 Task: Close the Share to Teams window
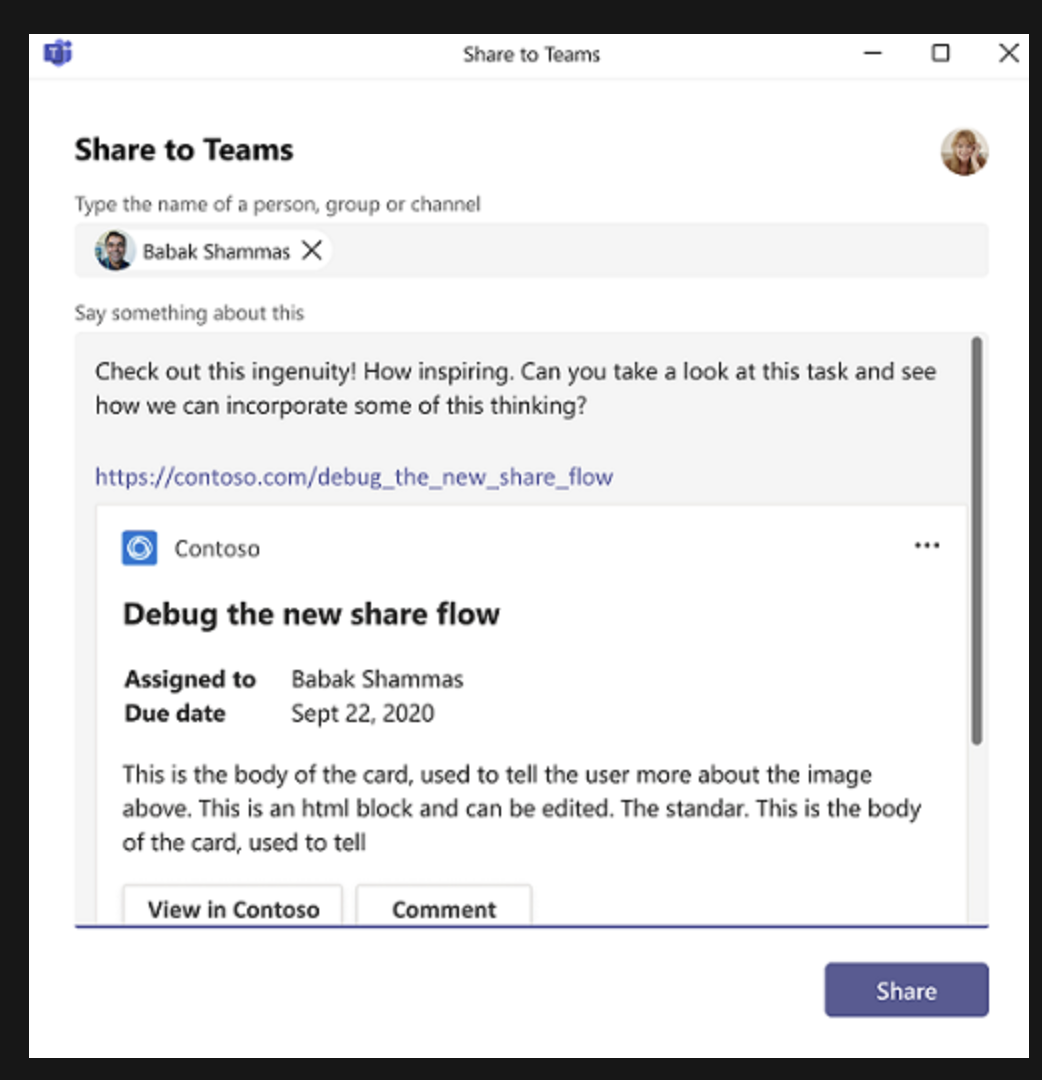click(1009, 53)
